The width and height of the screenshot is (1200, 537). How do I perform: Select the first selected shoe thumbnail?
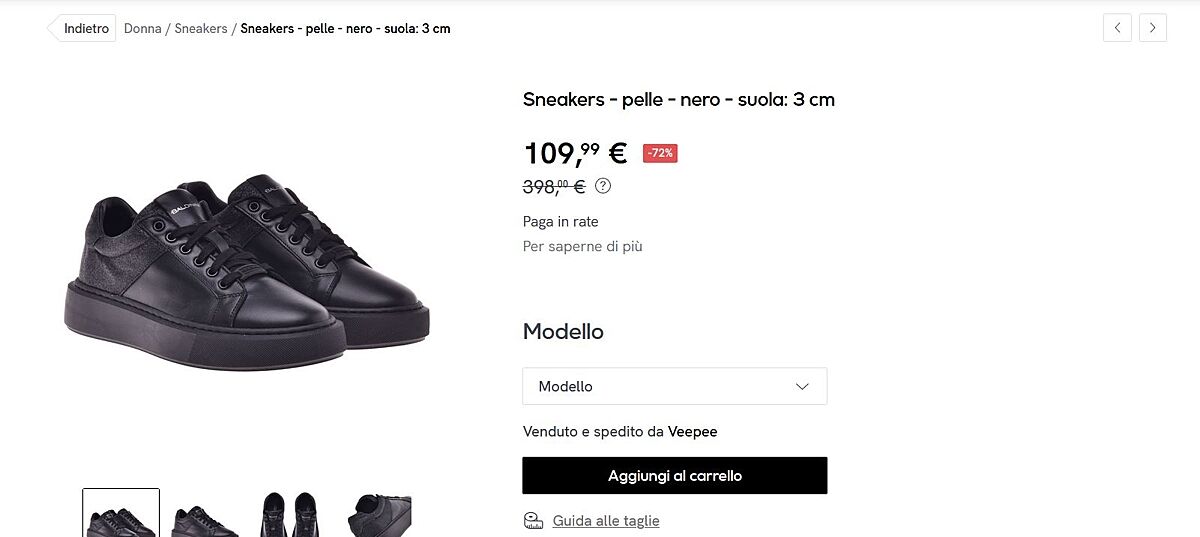coord(121,513)
